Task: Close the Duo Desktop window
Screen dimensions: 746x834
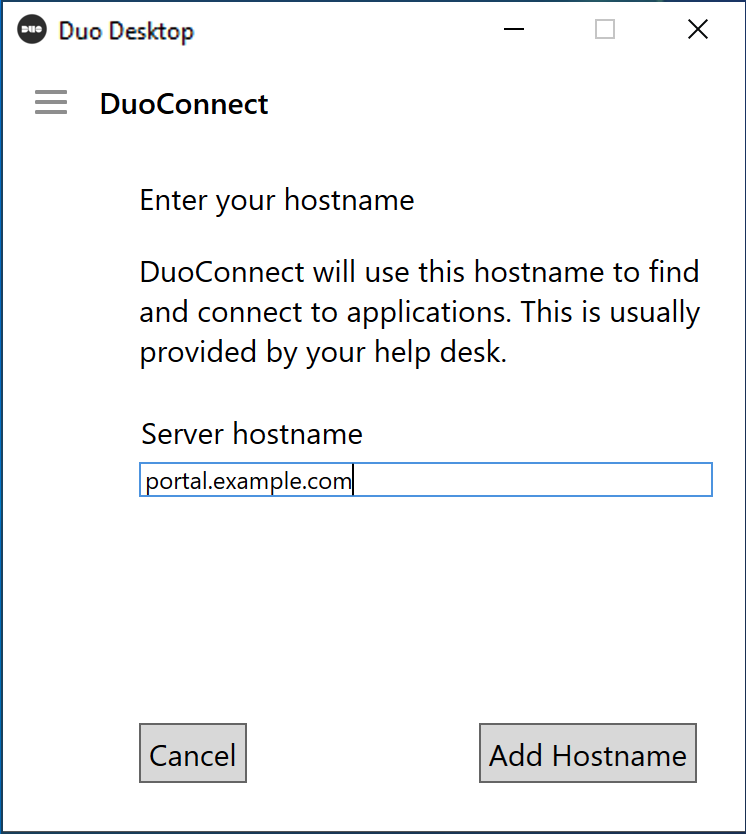Action: 697,30
